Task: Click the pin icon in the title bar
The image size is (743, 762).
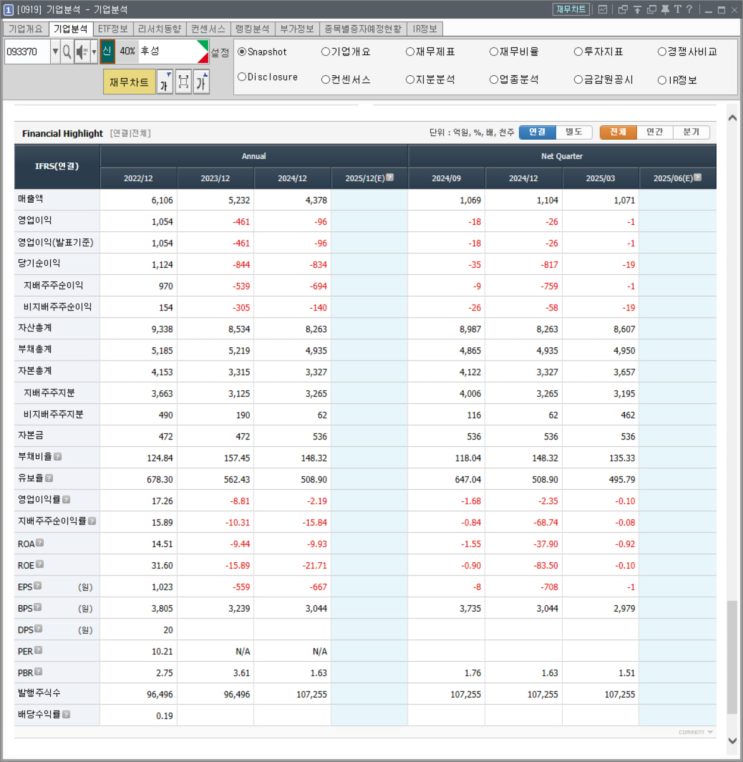Action: (665, 9)
